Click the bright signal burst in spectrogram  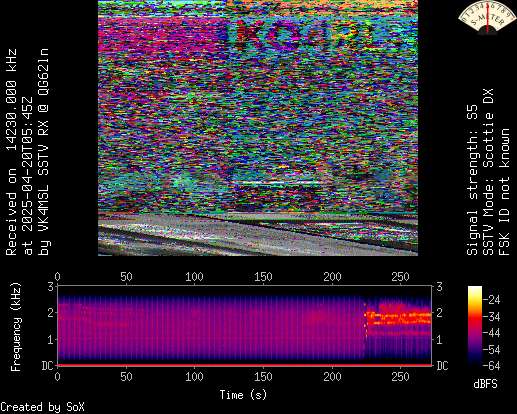click(398, 318)
